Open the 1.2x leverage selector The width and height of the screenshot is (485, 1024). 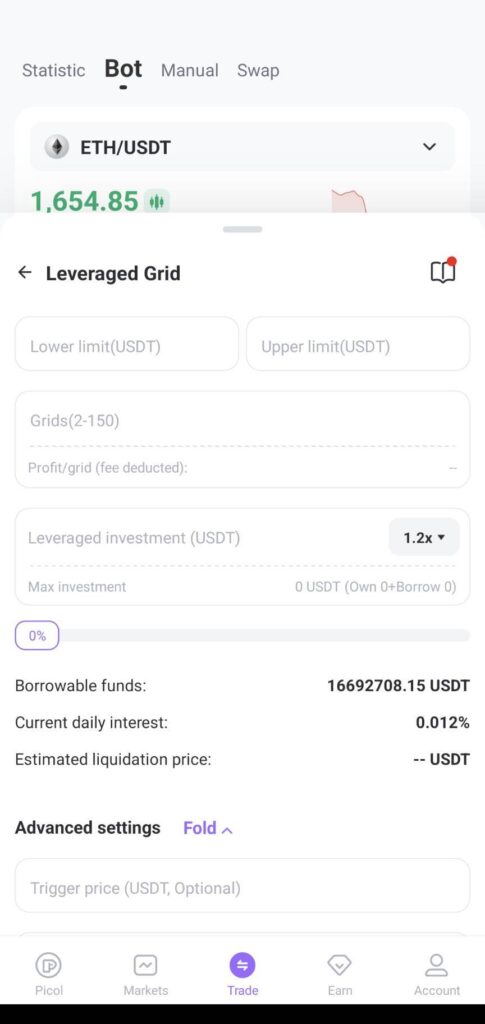(424, 537)
